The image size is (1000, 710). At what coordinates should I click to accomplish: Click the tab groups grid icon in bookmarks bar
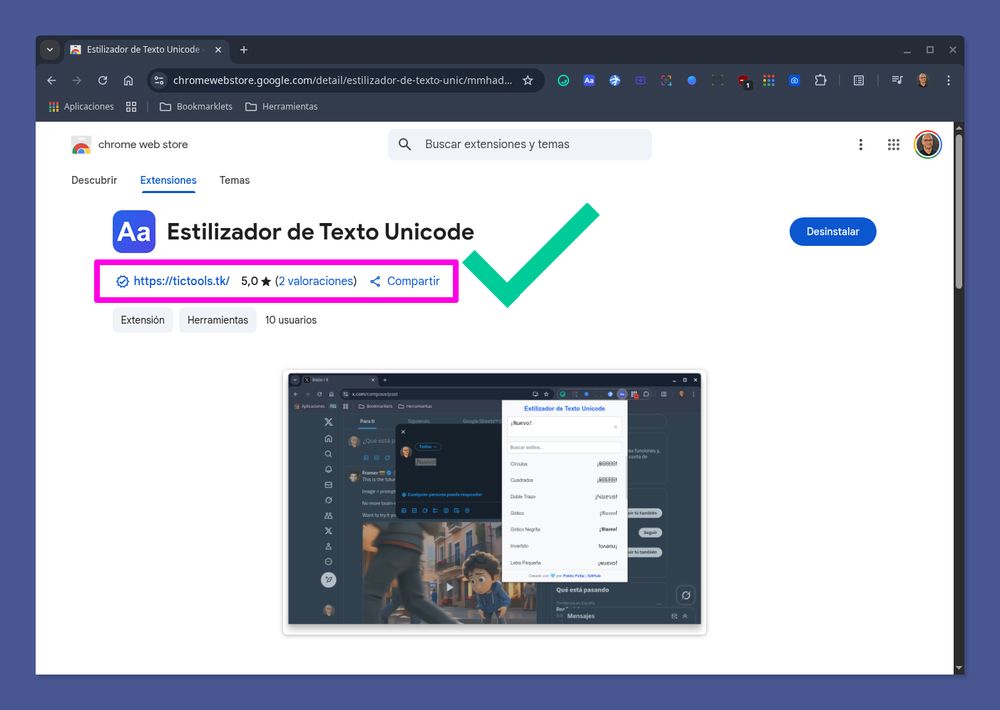(131, 107)
